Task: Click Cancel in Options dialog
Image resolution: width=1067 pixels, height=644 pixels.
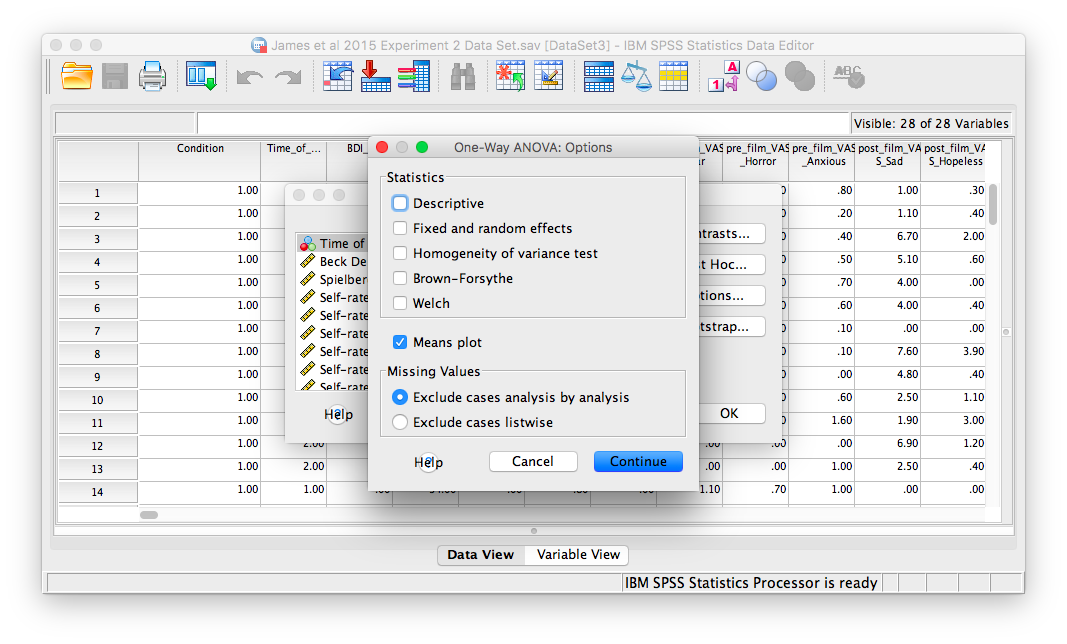Action: tap(533, 461)
